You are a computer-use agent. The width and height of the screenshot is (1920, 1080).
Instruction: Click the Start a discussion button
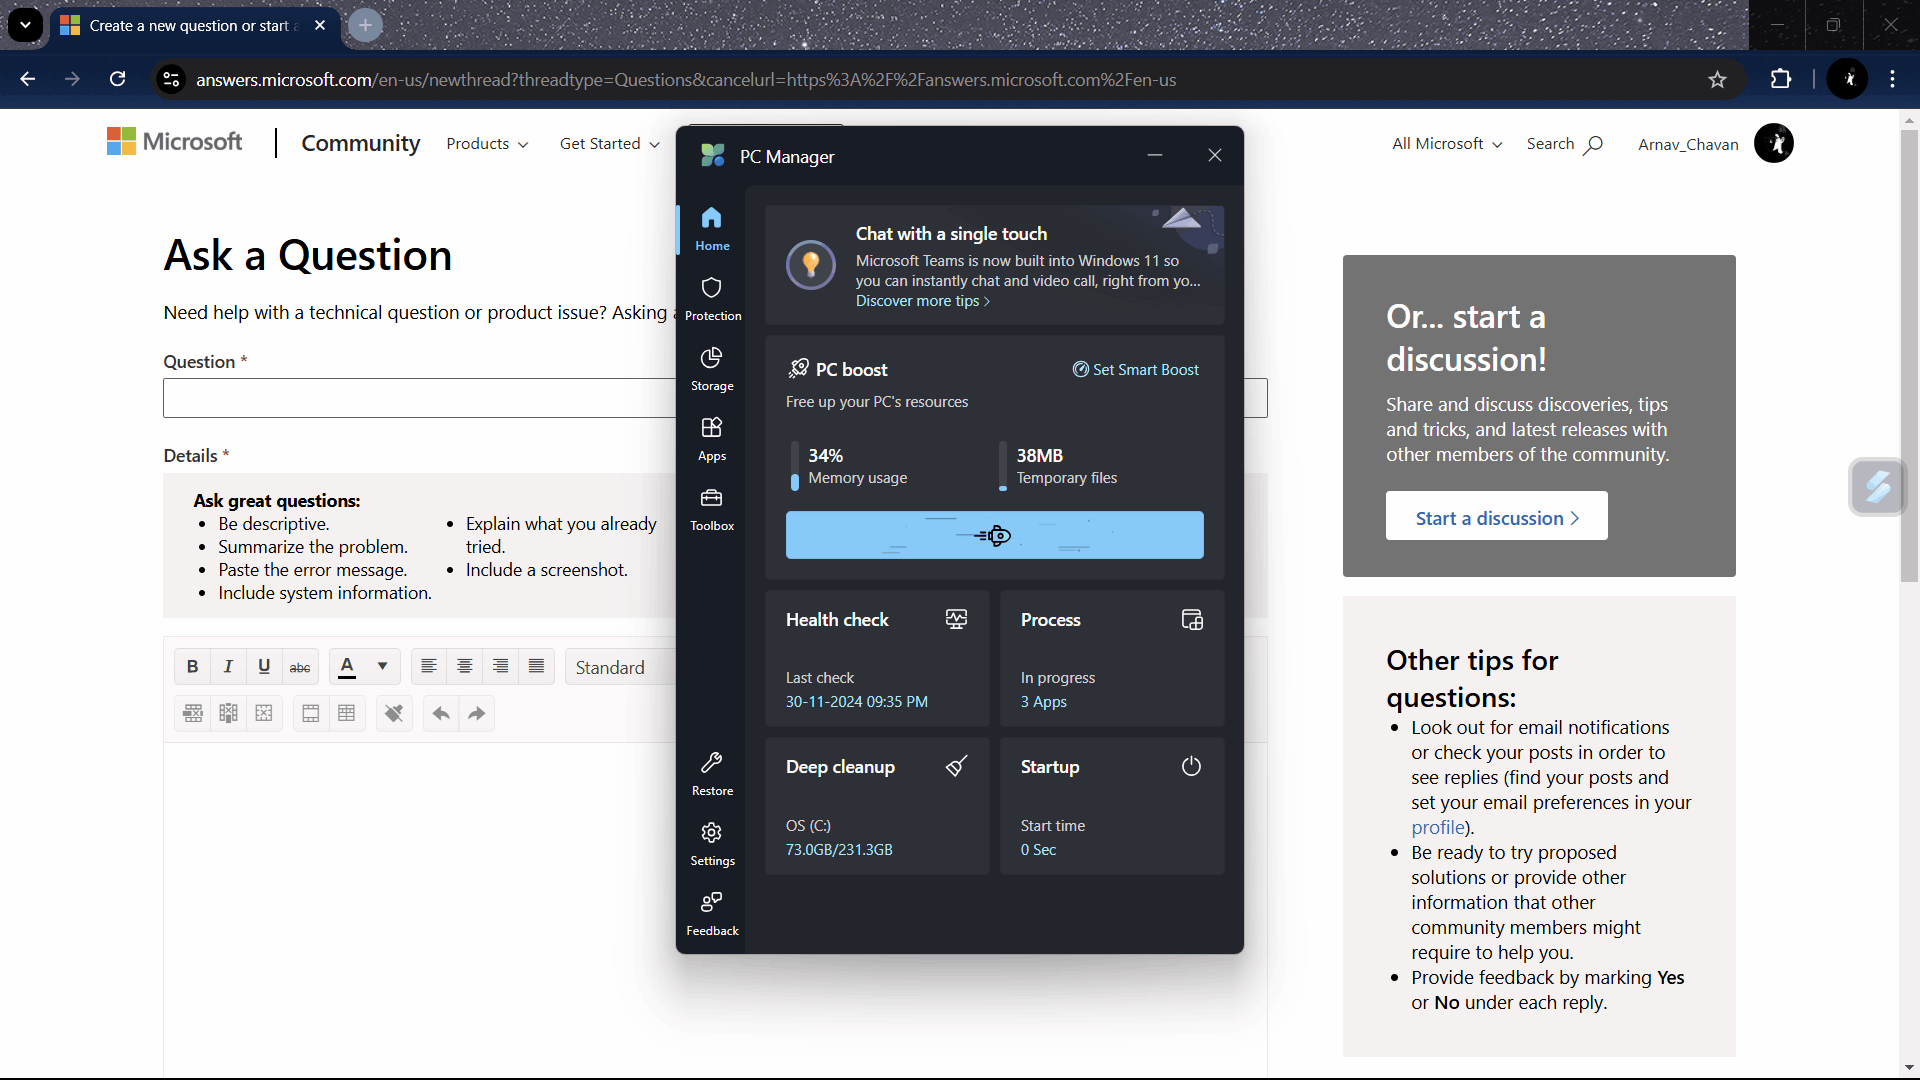pos(1496,517)
